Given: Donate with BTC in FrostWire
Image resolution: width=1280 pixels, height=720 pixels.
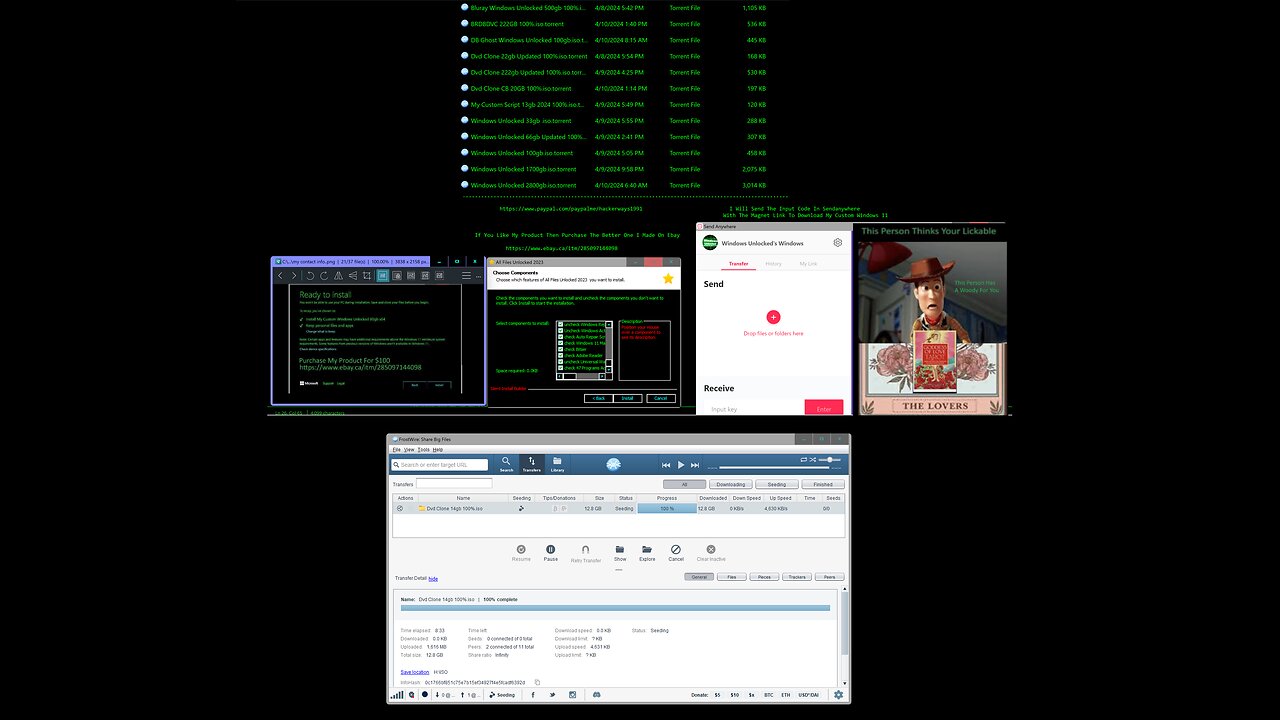Looking at the screenshot, I should [x=769, y=695].
